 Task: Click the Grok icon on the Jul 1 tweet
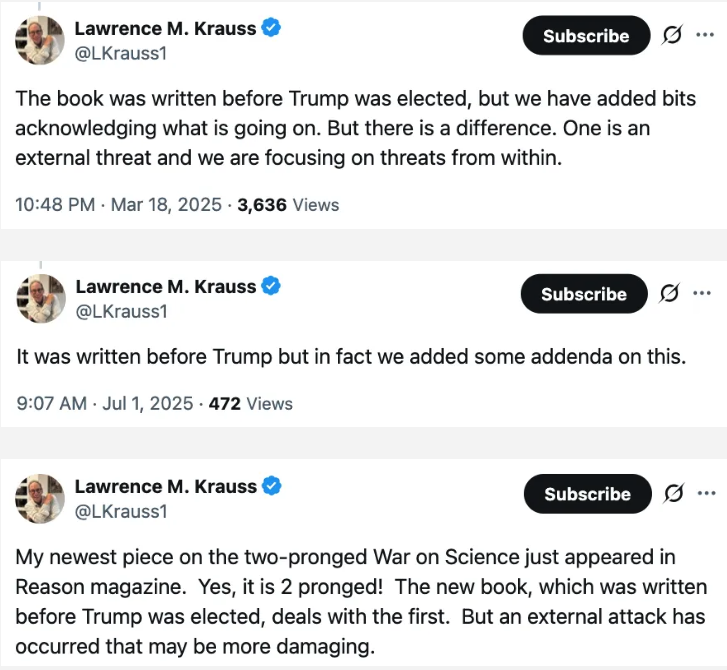[x=672, y=294]
